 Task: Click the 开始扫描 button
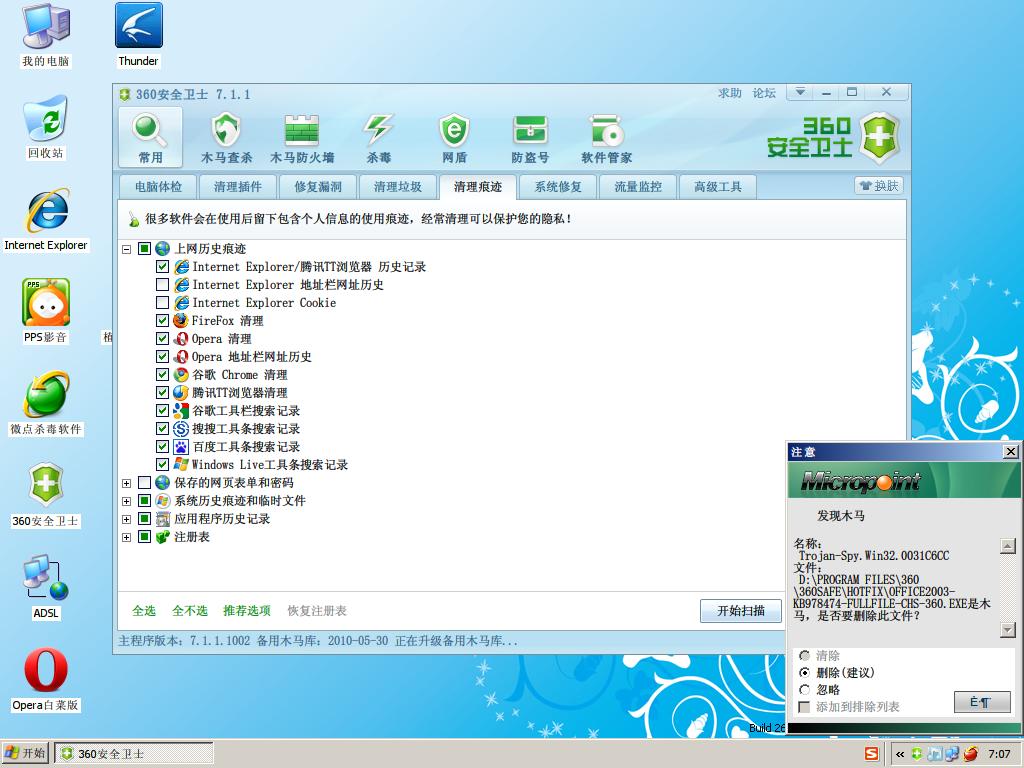point(741,611)
